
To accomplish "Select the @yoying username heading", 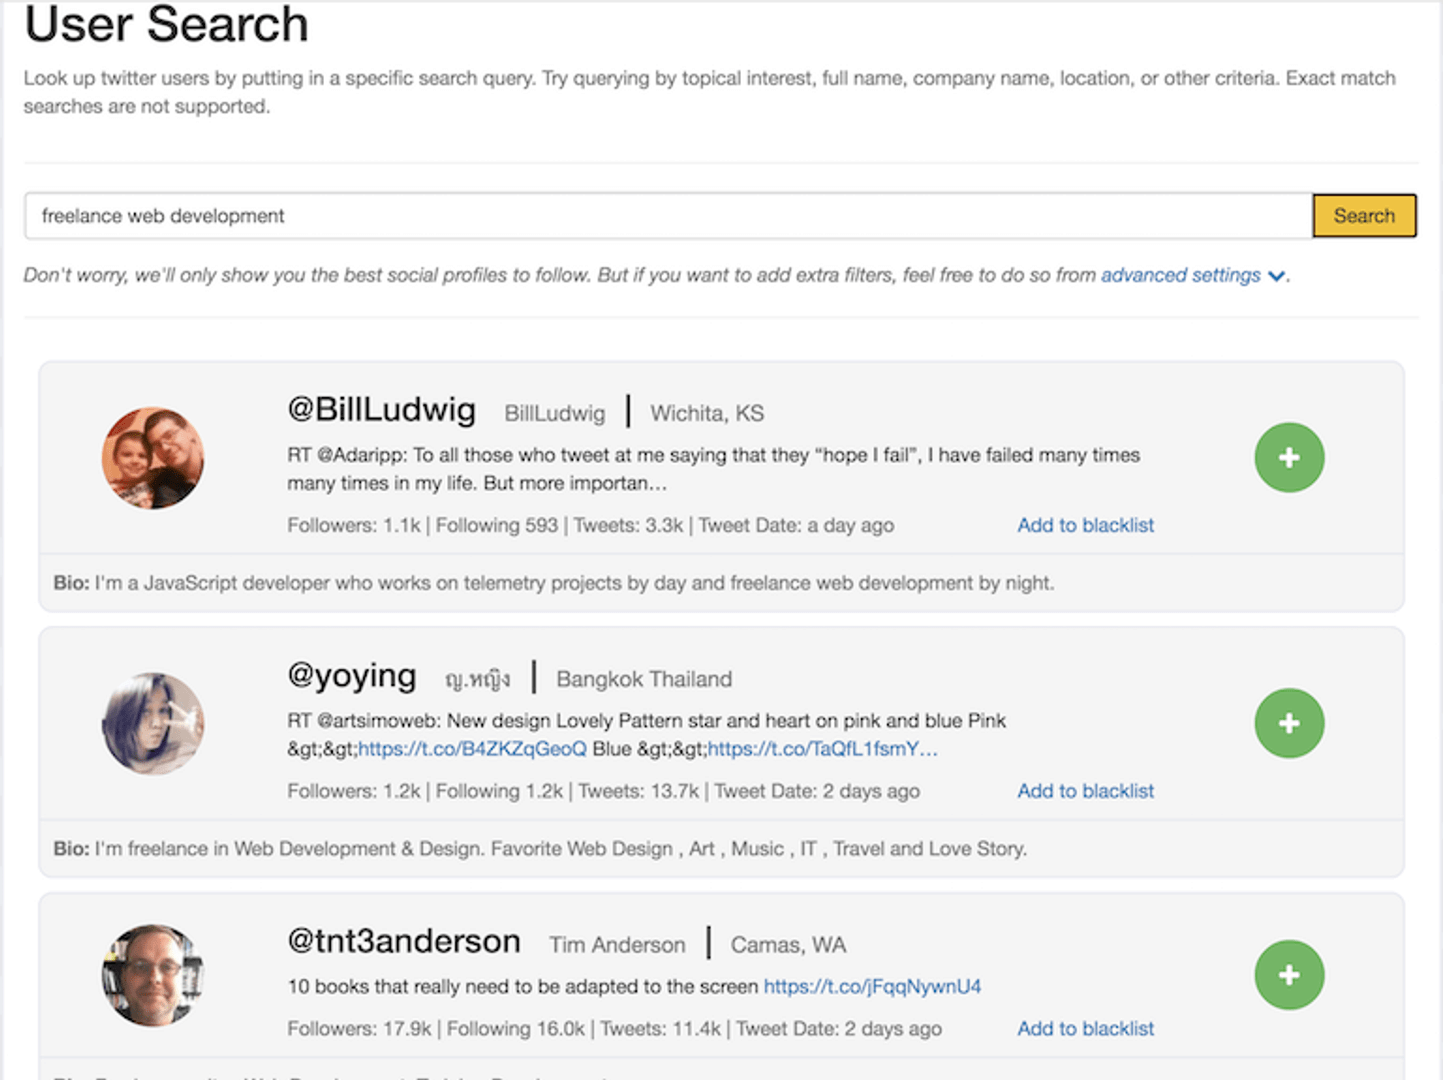I will coord(352,675).
